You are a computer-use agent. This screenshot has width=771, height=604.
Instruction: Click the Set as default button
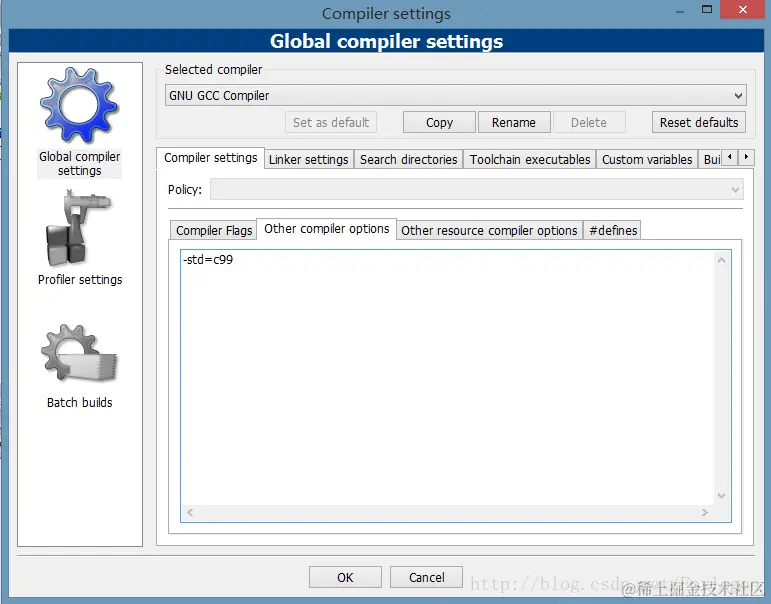point(331,122)
